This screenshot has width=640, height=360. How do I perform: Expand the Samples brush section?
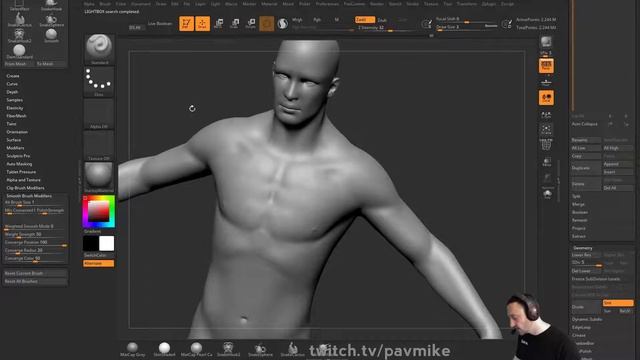coord(14,100)
